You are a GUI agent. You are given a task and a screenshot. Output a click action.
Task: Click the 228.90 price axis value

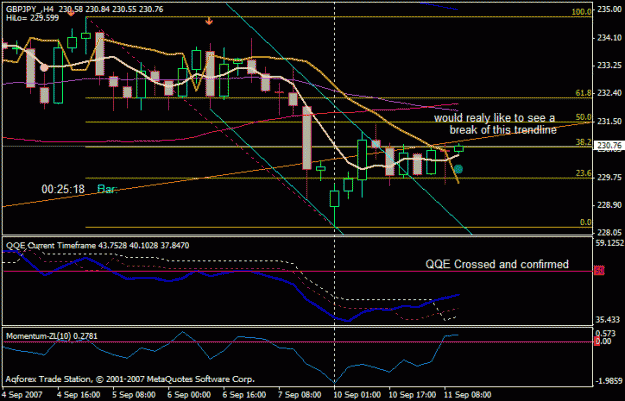pos(609,204)
